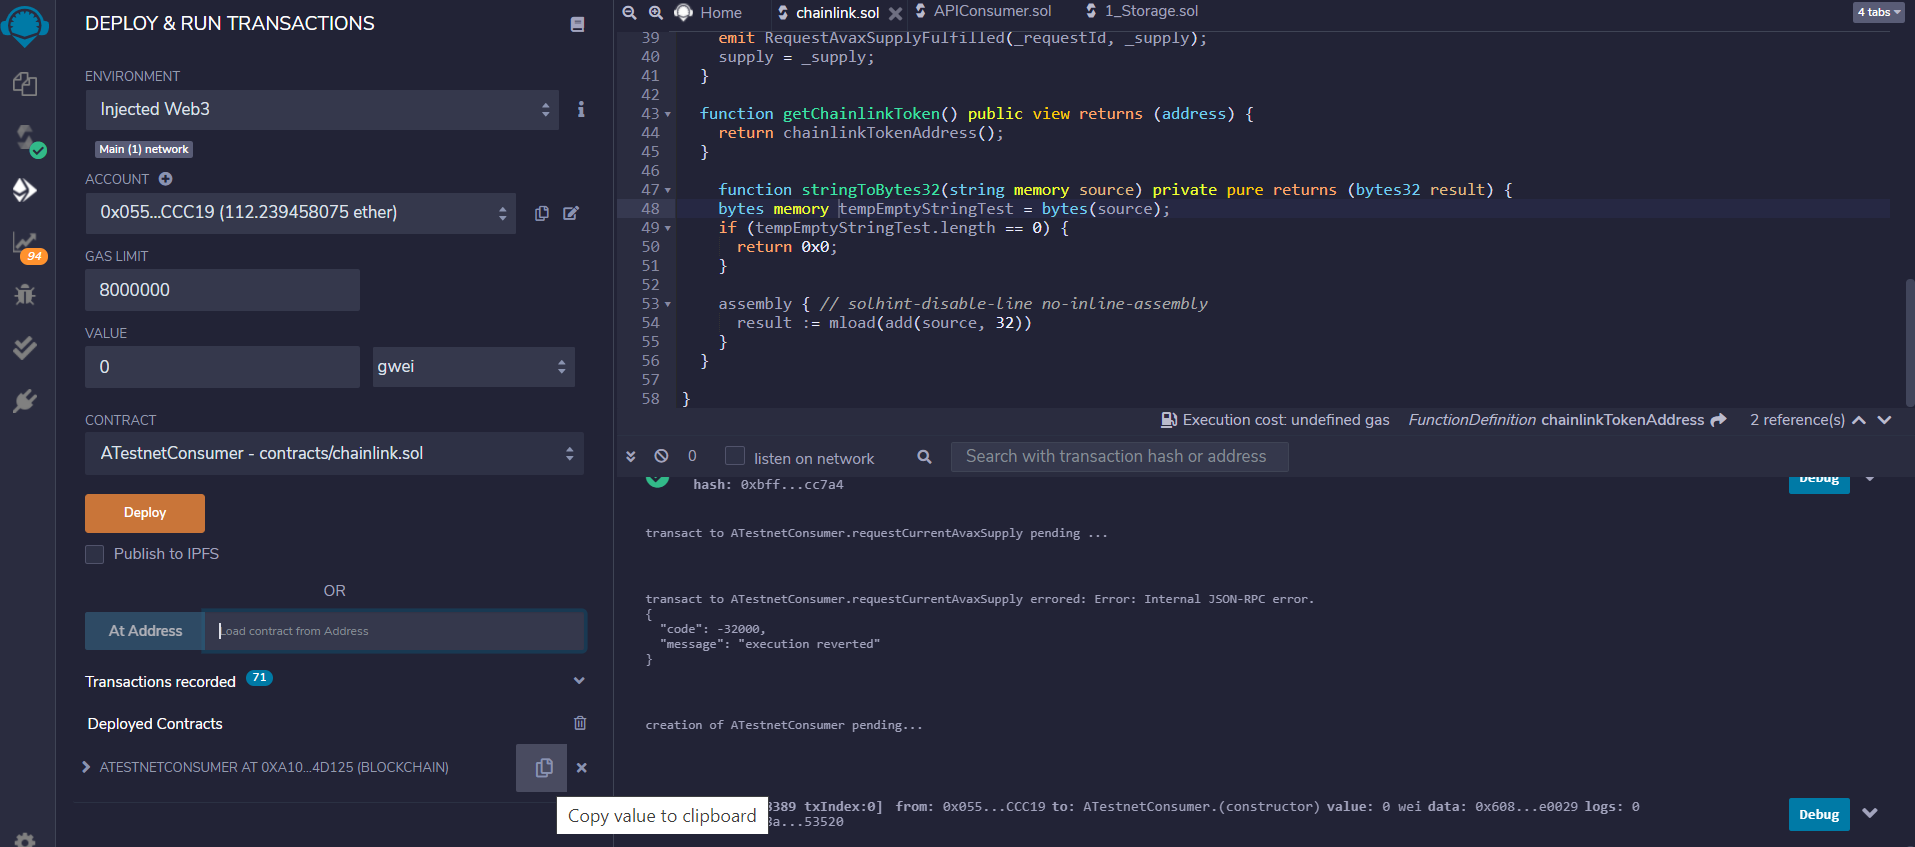Image resolution: width=1915 pixels, height=847 pixels.
Task: Focus the Load contract from Address field
Action: coord(395,631)
